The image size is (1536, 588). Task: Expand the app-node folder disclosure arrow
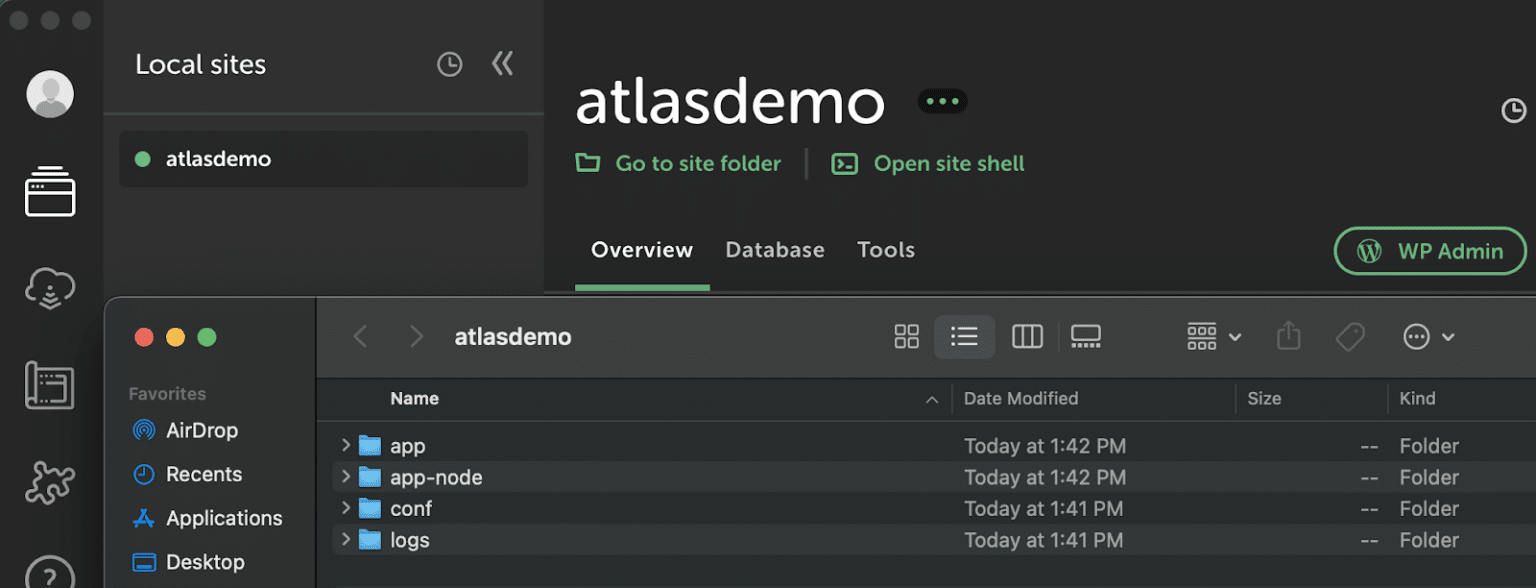[346, 477]
